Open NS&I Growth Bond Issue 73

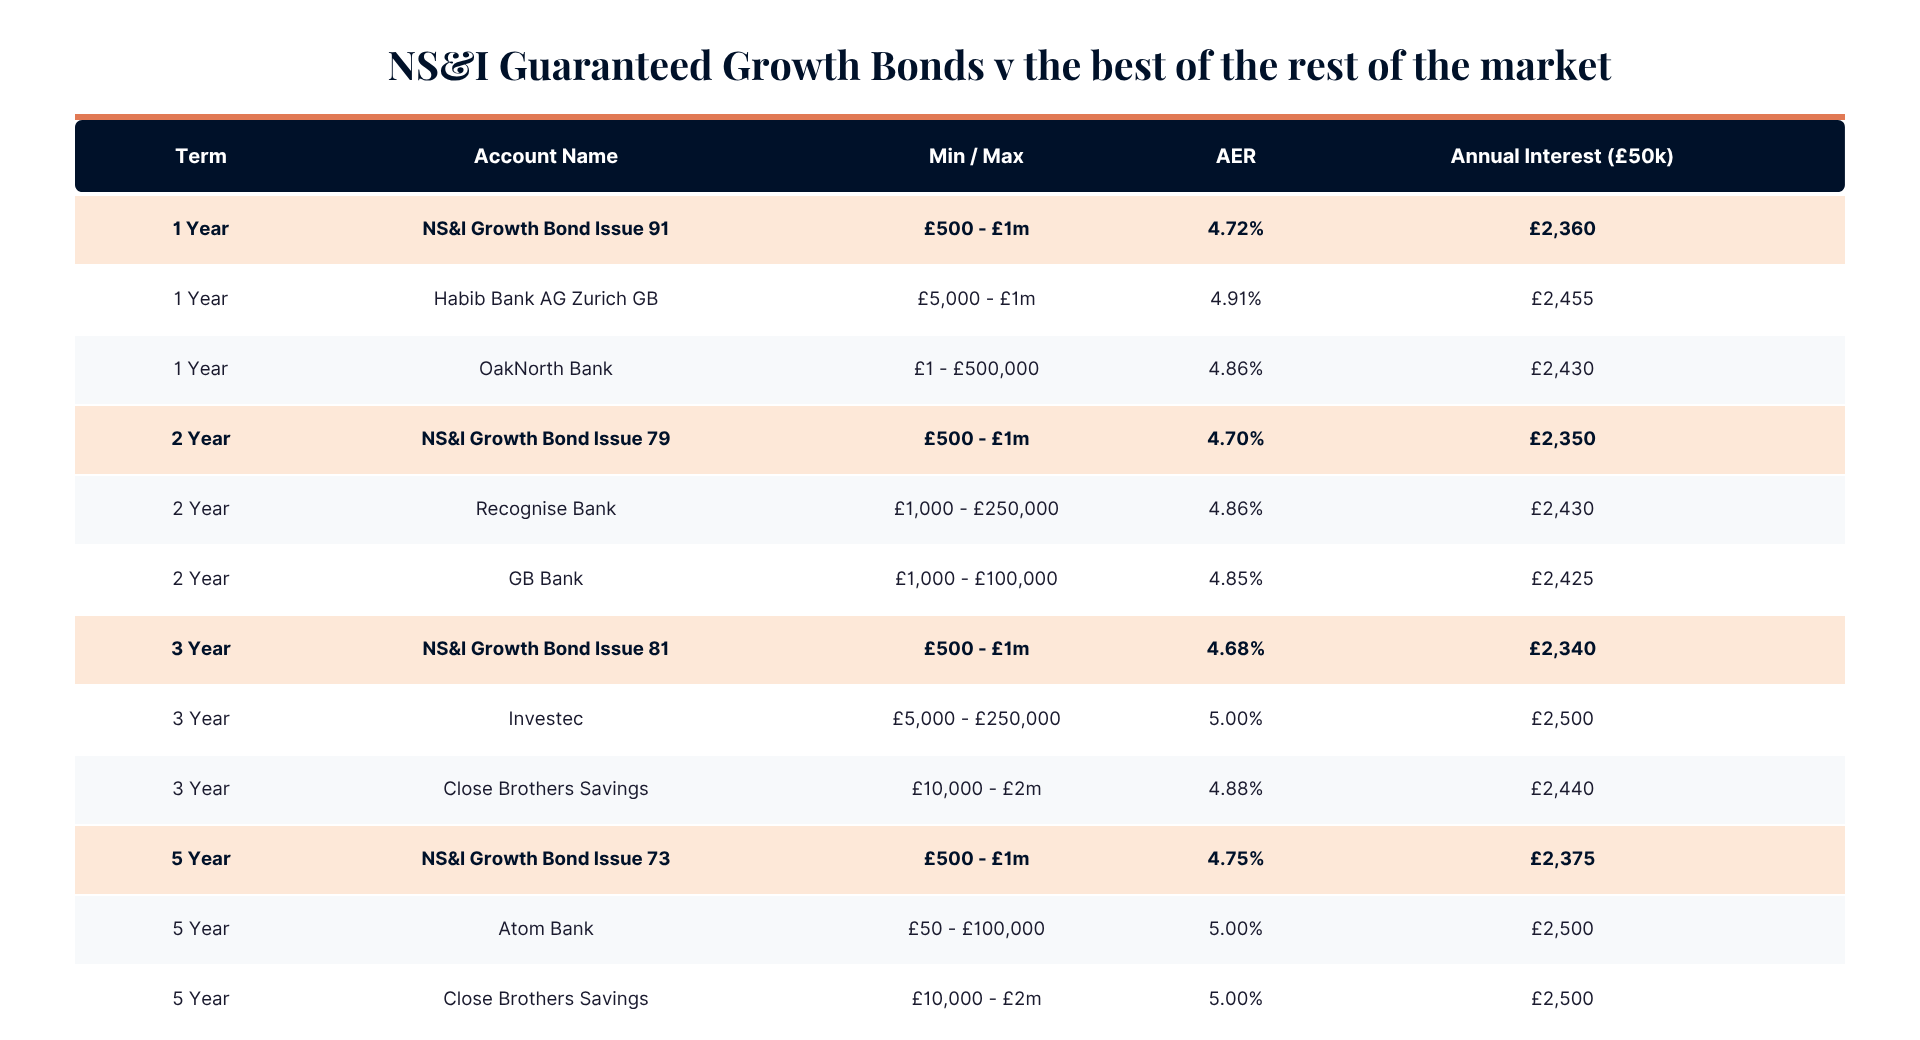(546, 858)
